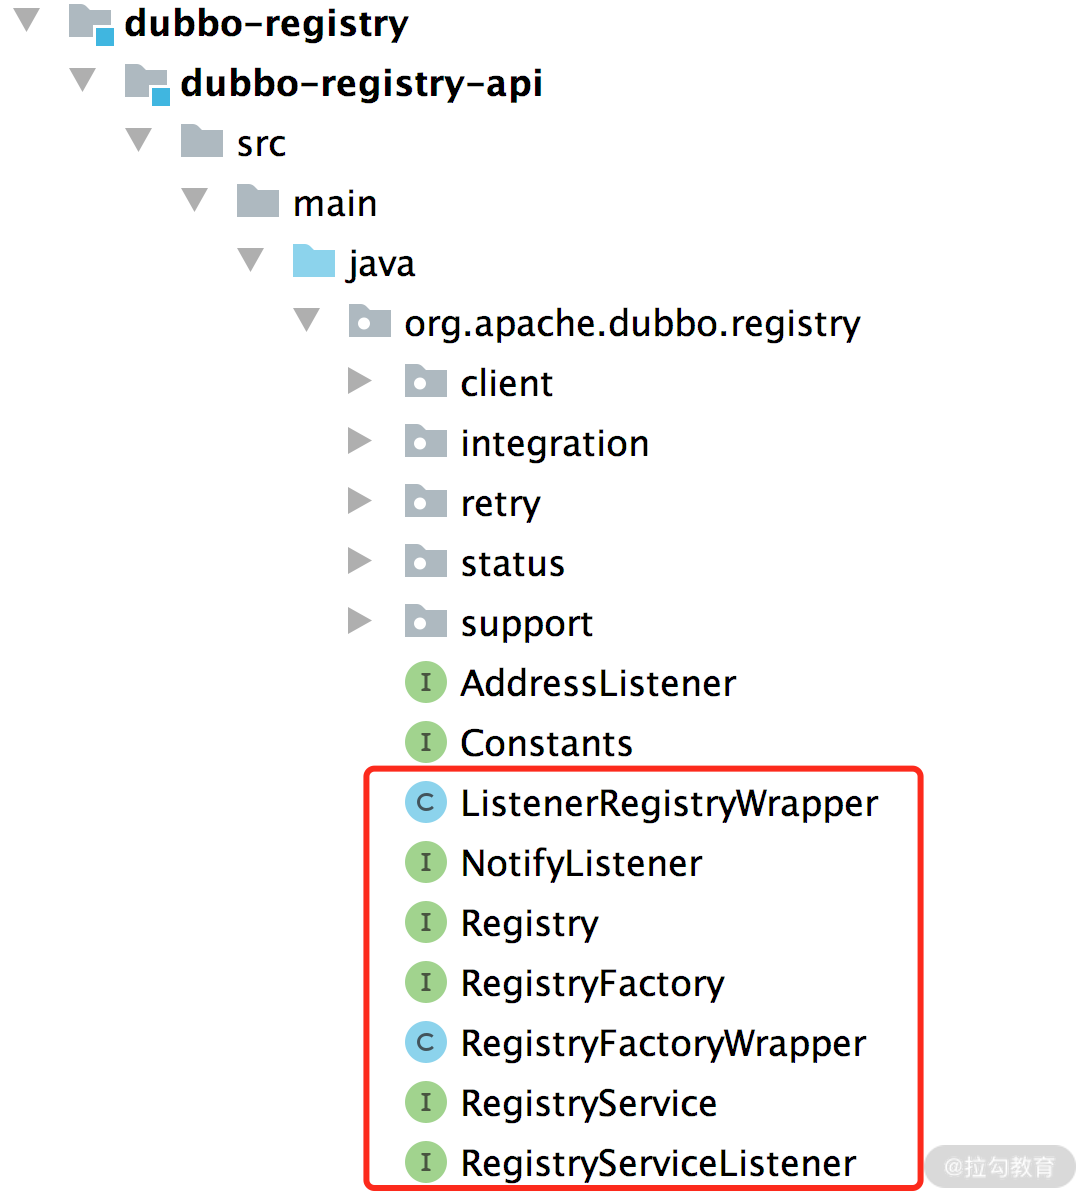
Task: Select the Constants interface entry
Action: (x=546, y=744)
